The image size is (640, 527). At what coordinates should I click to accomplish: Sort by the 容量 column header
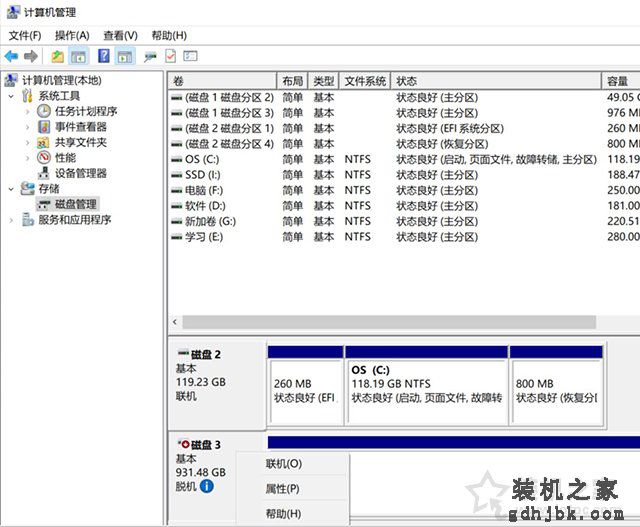(x=621, y=81)
